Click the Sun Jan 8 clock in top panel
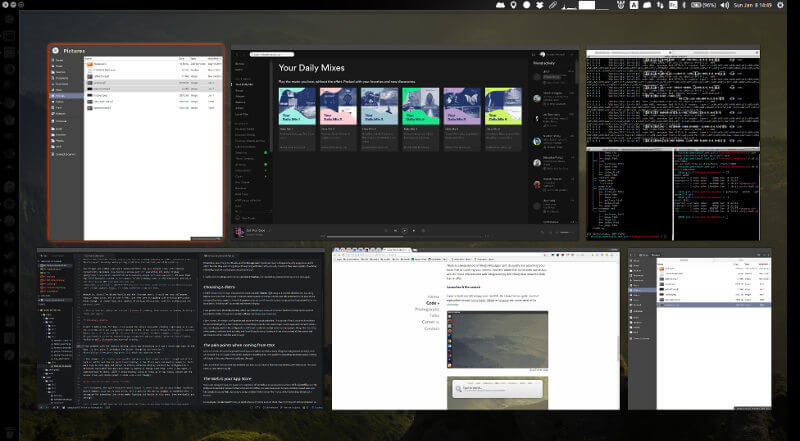The image size is (800, 441). (x=753, y=5)
